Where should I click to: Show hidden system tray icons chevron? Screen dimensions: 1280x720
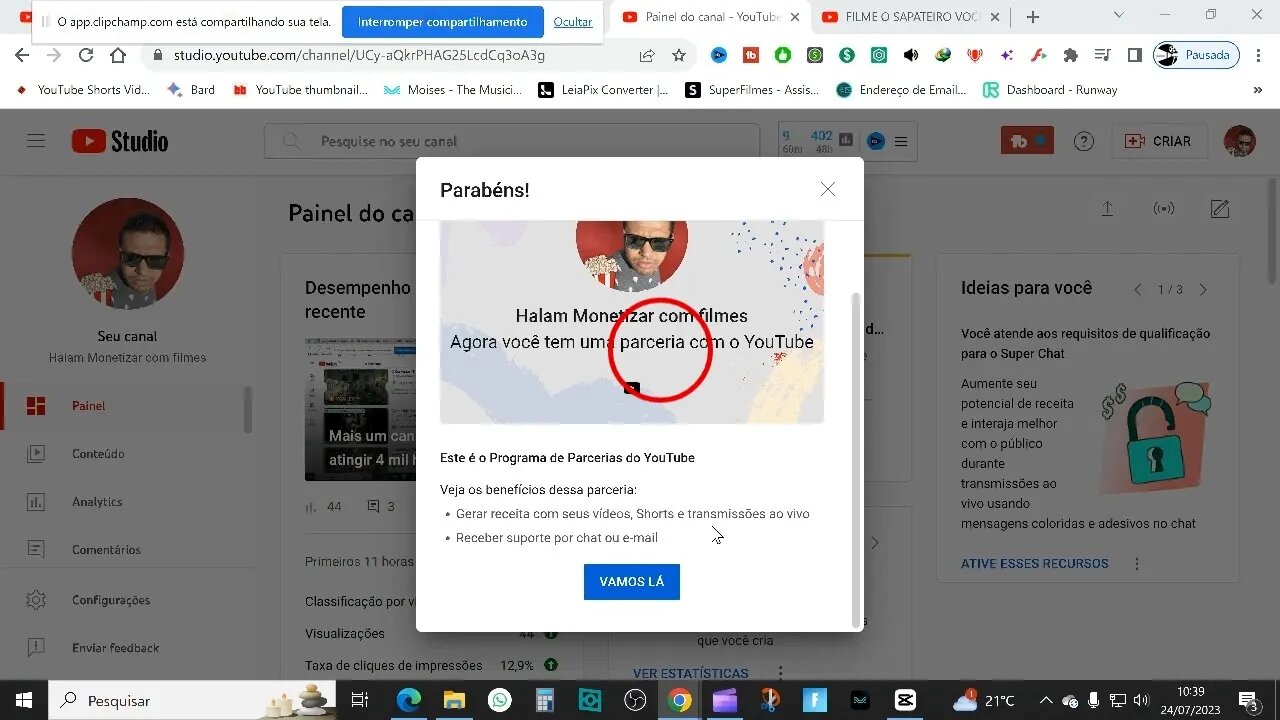[x=1046, y=700]
